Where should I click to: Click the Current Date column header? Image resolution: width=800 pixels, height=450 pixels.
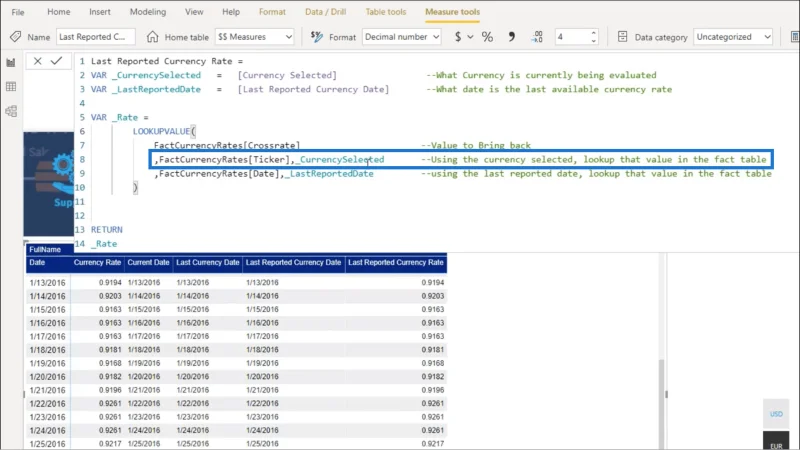(148, 263)
